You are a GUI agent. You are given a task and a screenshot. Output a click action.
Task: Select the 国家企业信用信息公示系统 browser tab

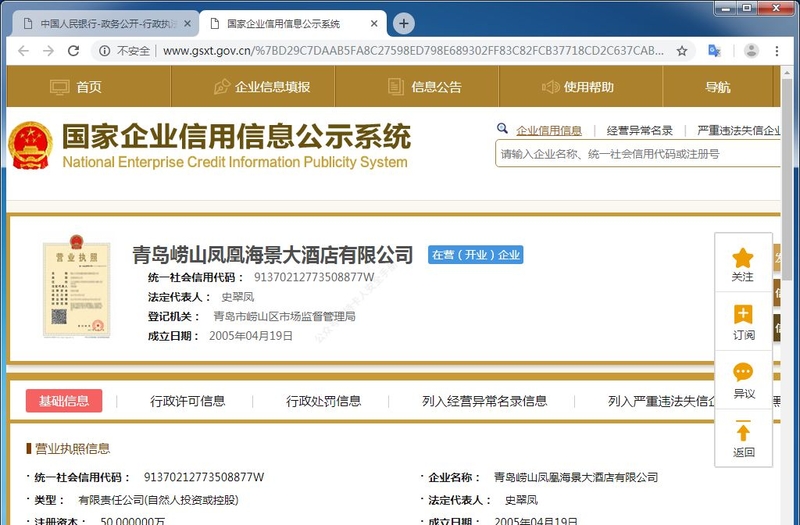[x=293, y=23]
